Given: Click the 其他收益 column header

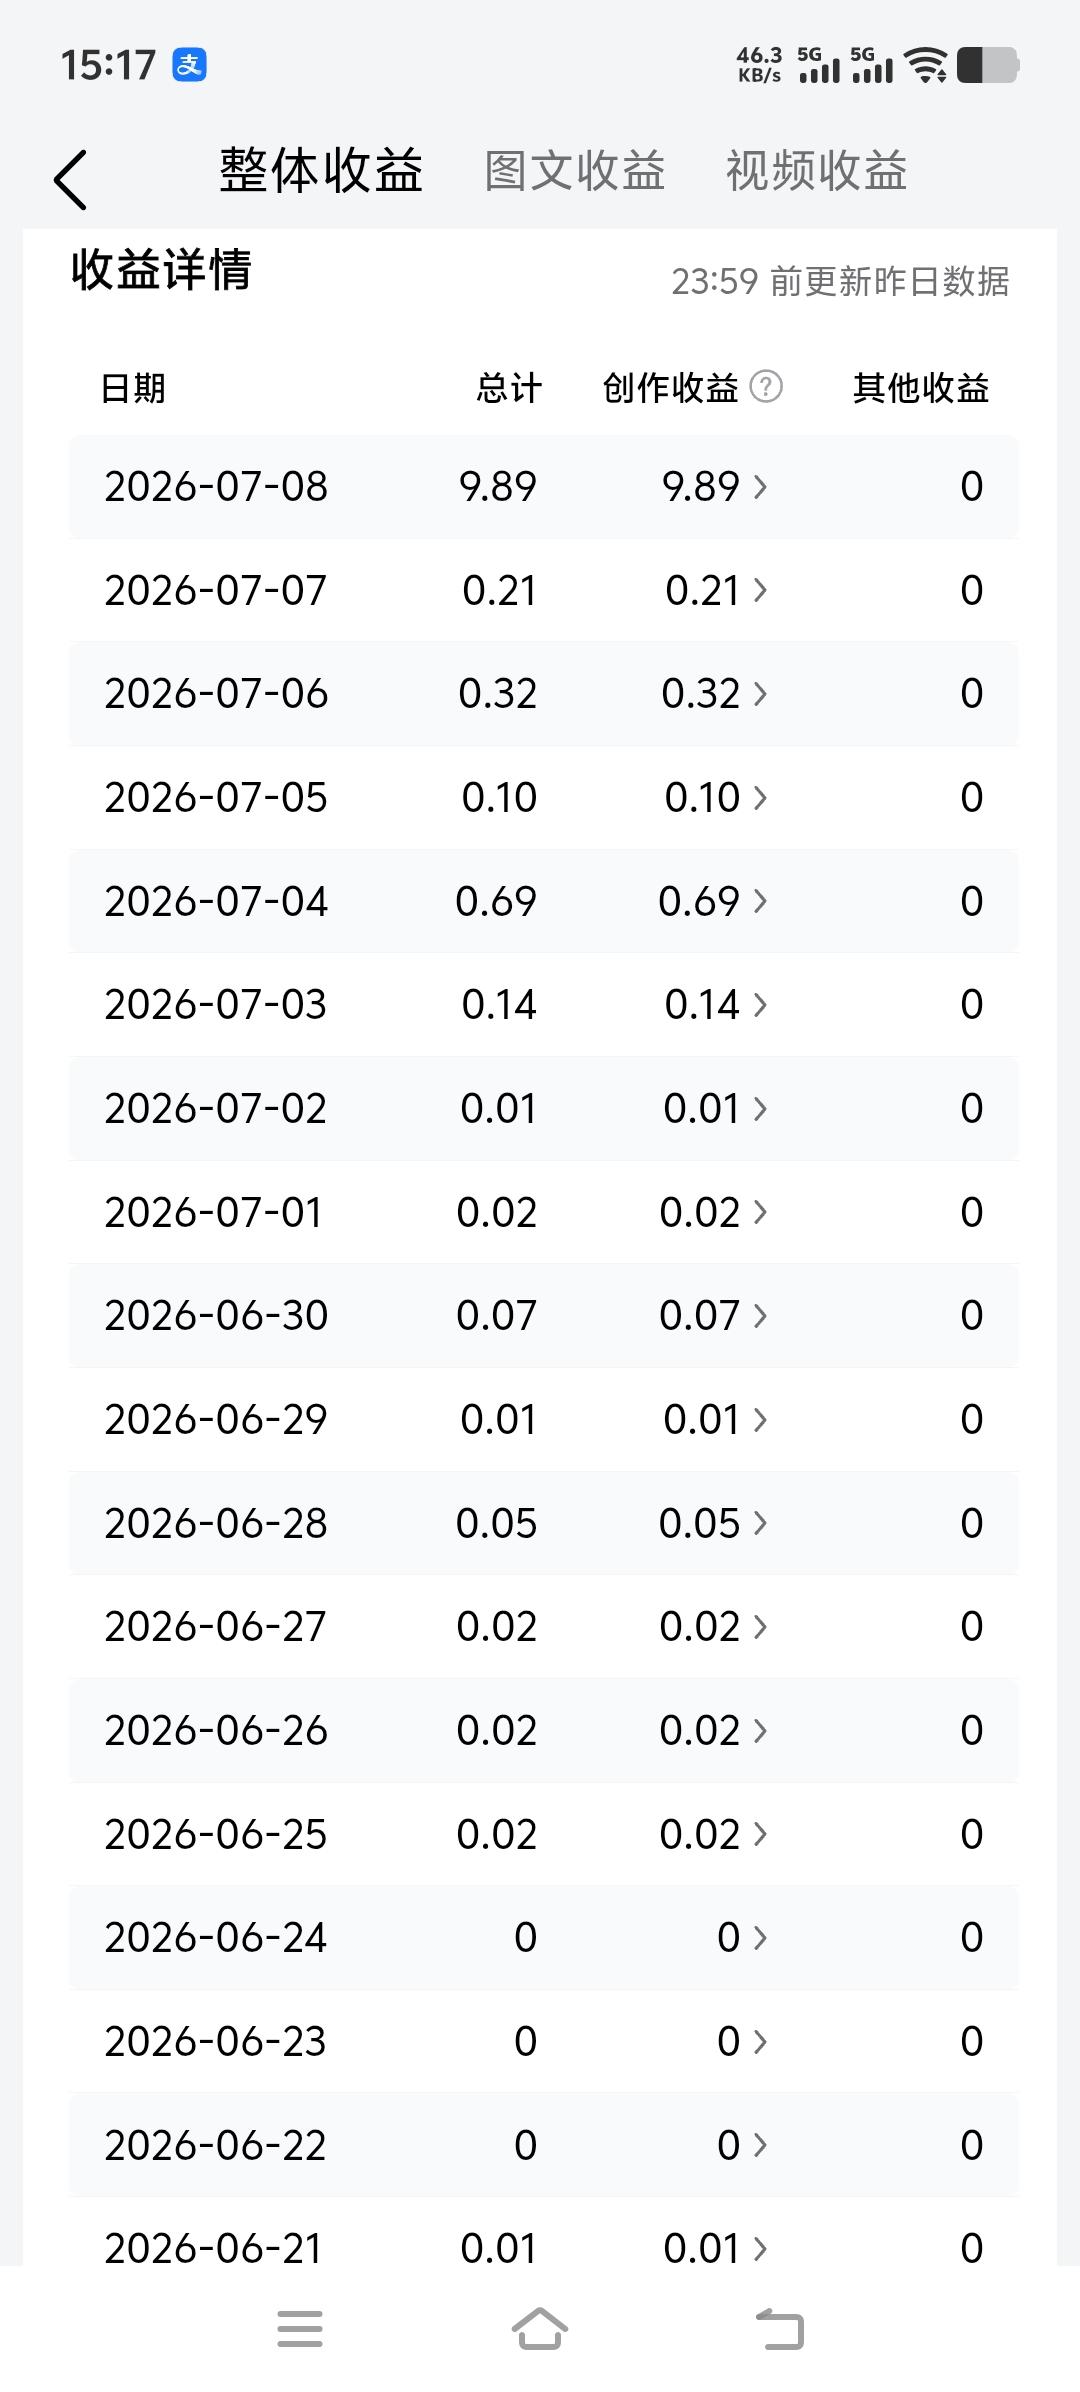Looking at the screenshot, I should [x=921, y=387].
